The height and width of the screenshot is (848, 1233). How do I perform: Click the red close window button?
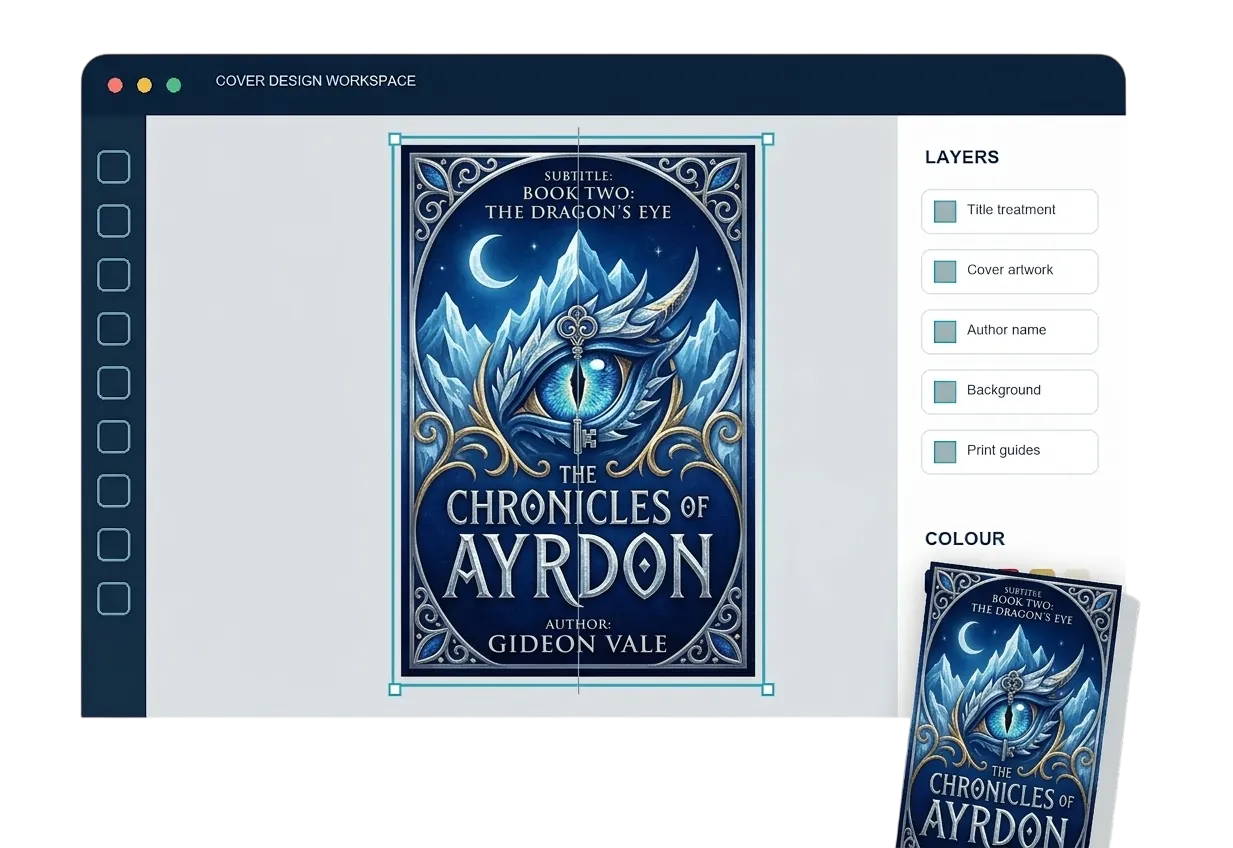[x=115, y=85]
